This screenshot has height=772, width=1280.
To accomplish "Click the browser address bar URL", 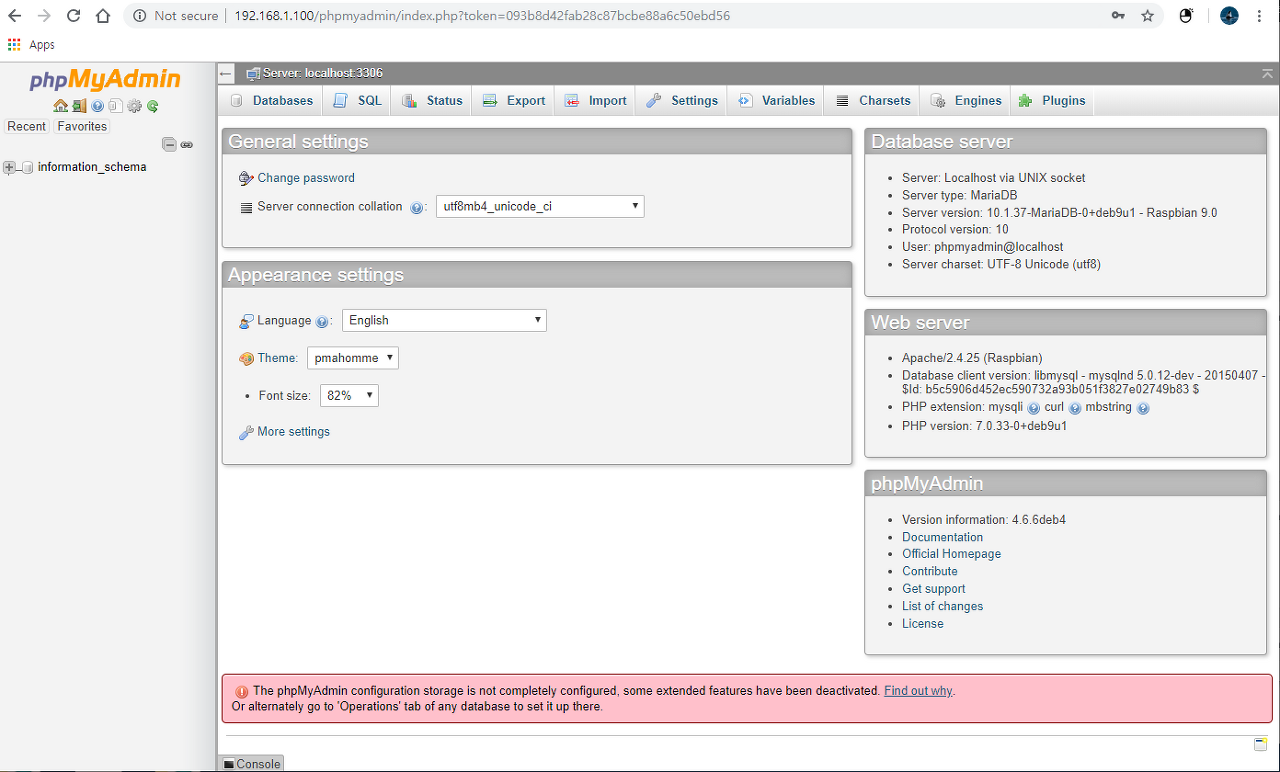I will [482, 16].
